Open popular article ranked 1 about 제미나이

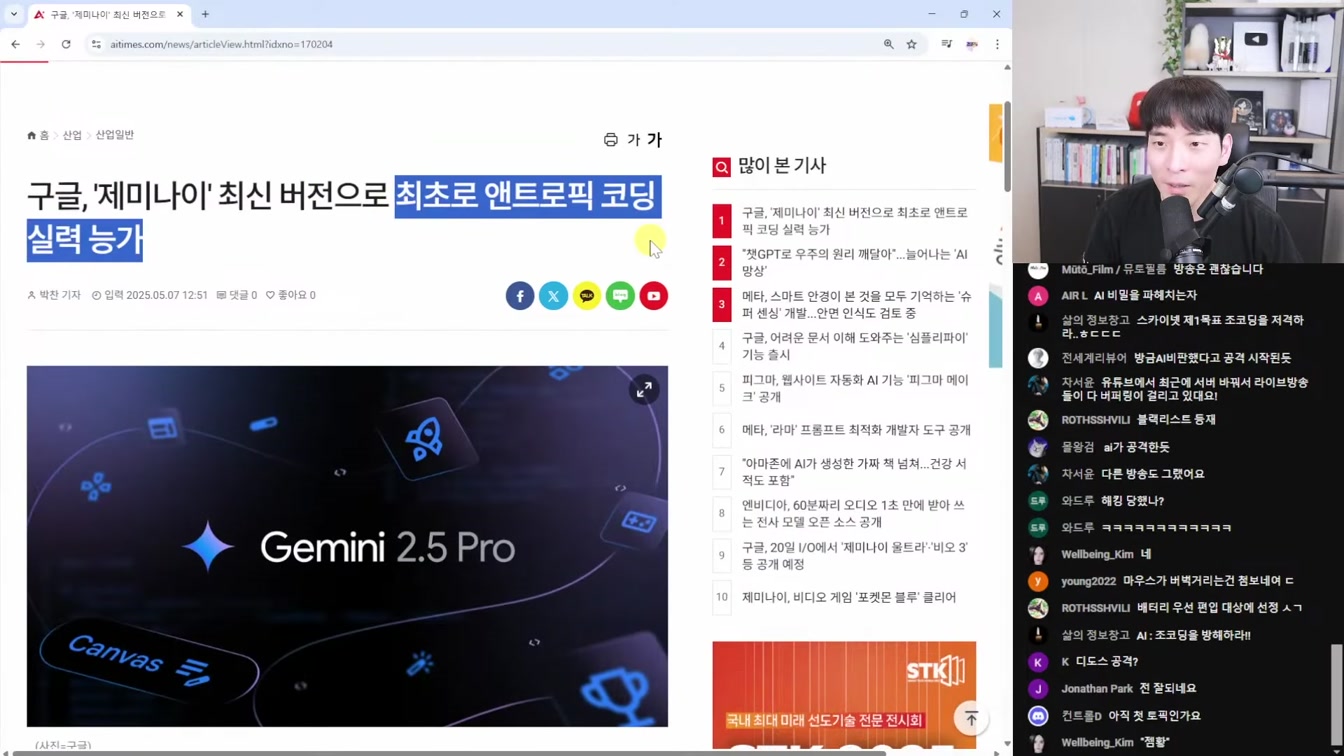tap(854, 221)
